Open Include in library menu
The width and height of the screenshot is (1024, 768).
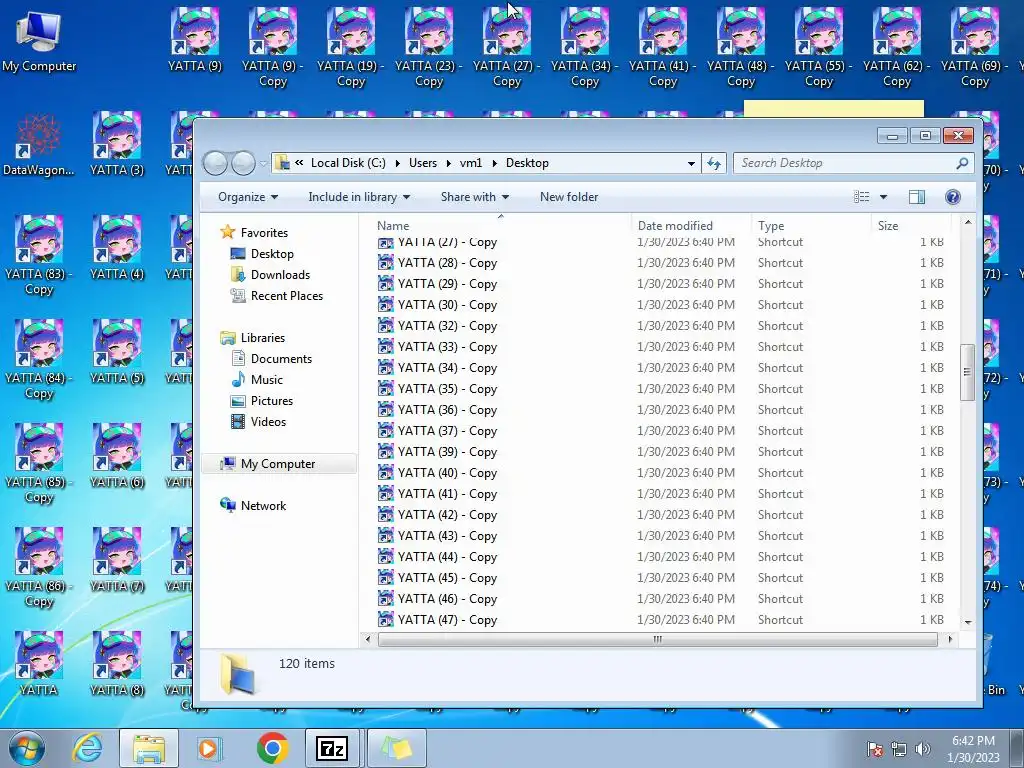click(359, 197)
